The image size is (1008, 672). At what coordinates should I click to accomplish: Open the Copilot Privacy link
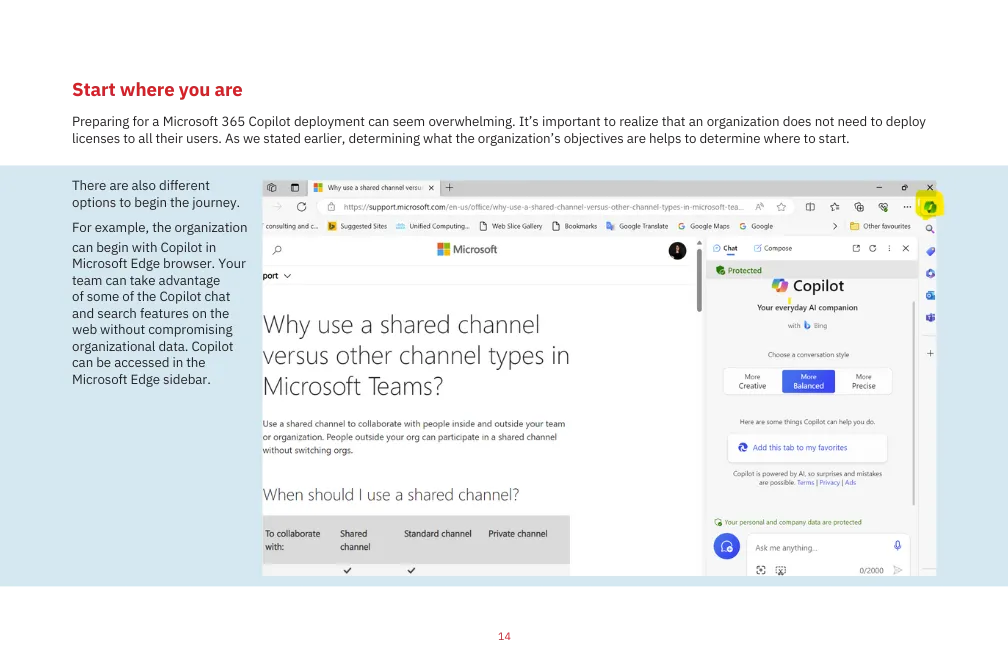(829, 482)
